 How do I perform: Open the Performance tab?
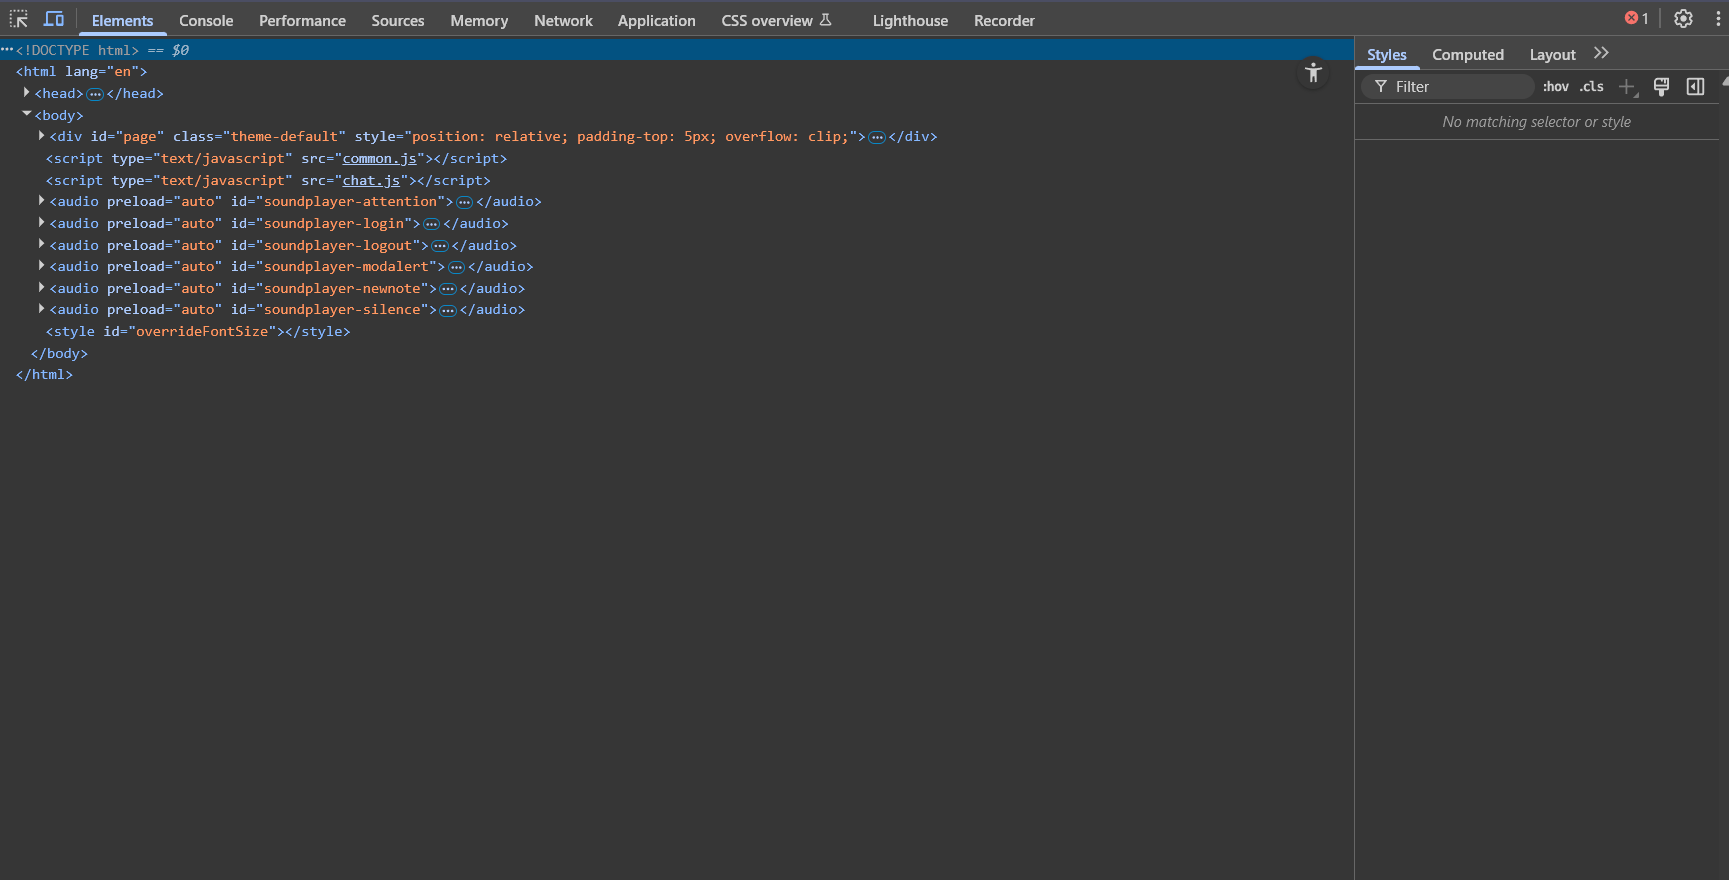(302, 20)
